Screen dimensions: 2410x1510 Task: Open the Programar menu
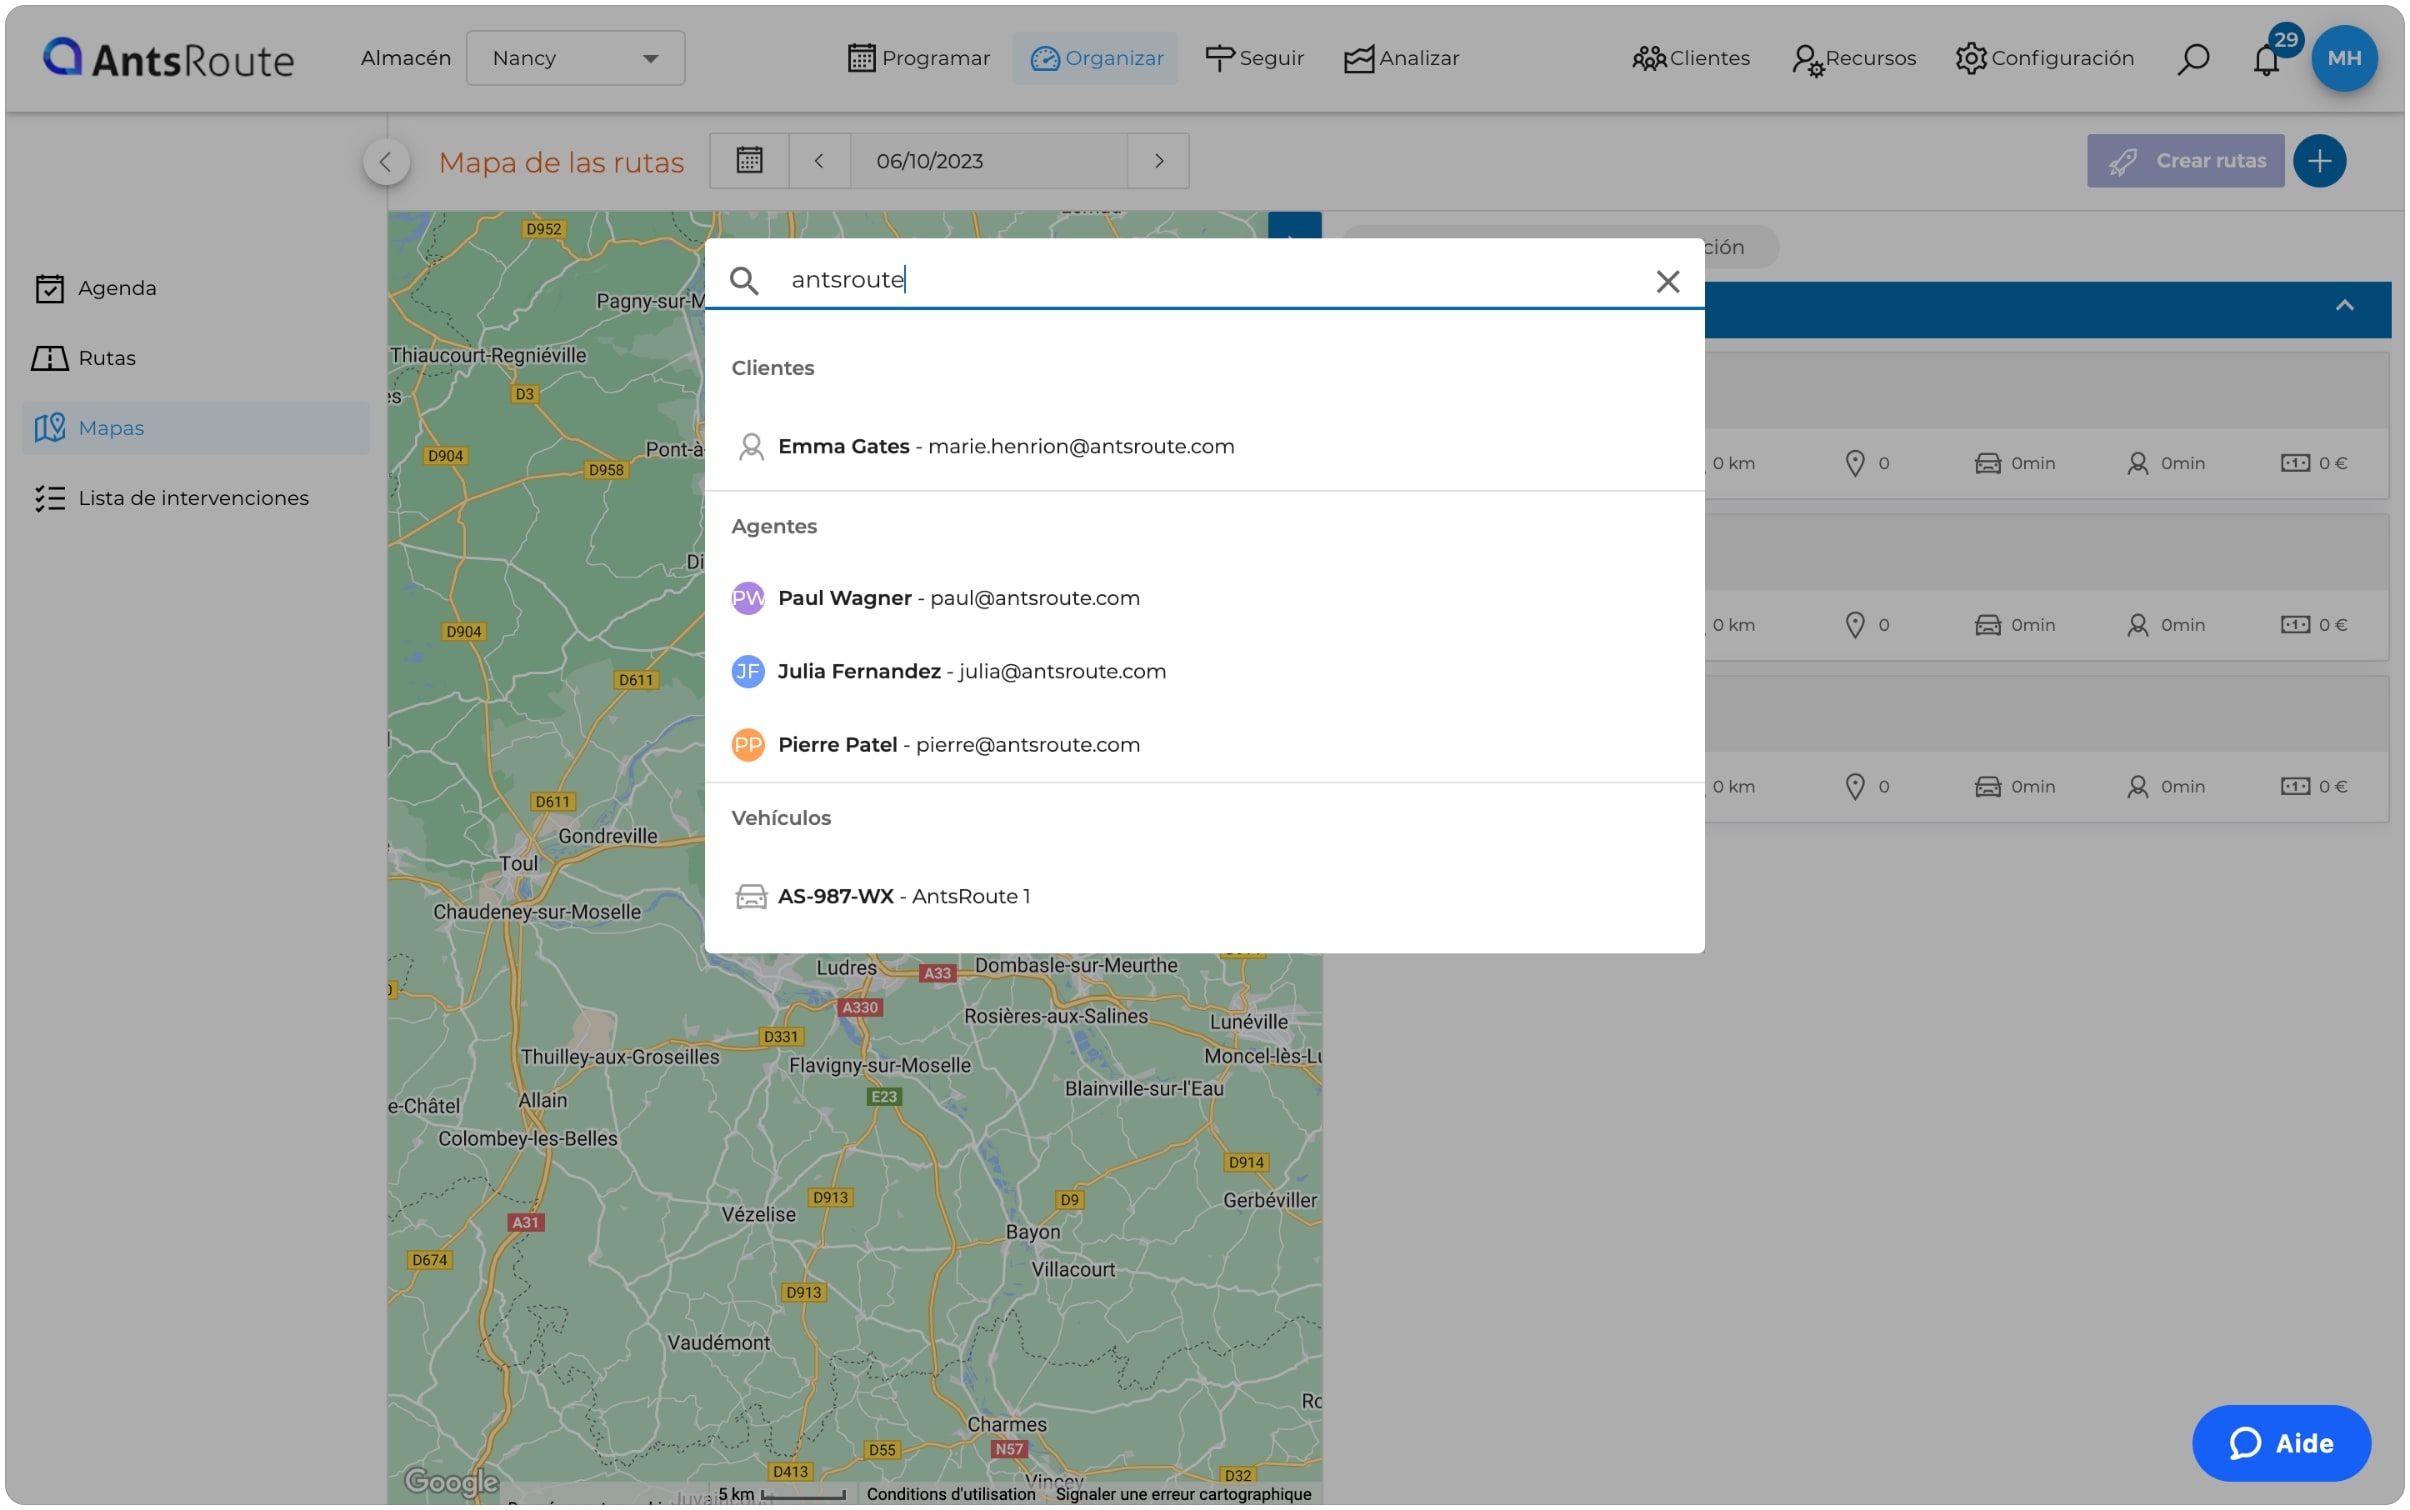[x=918, y=58]
